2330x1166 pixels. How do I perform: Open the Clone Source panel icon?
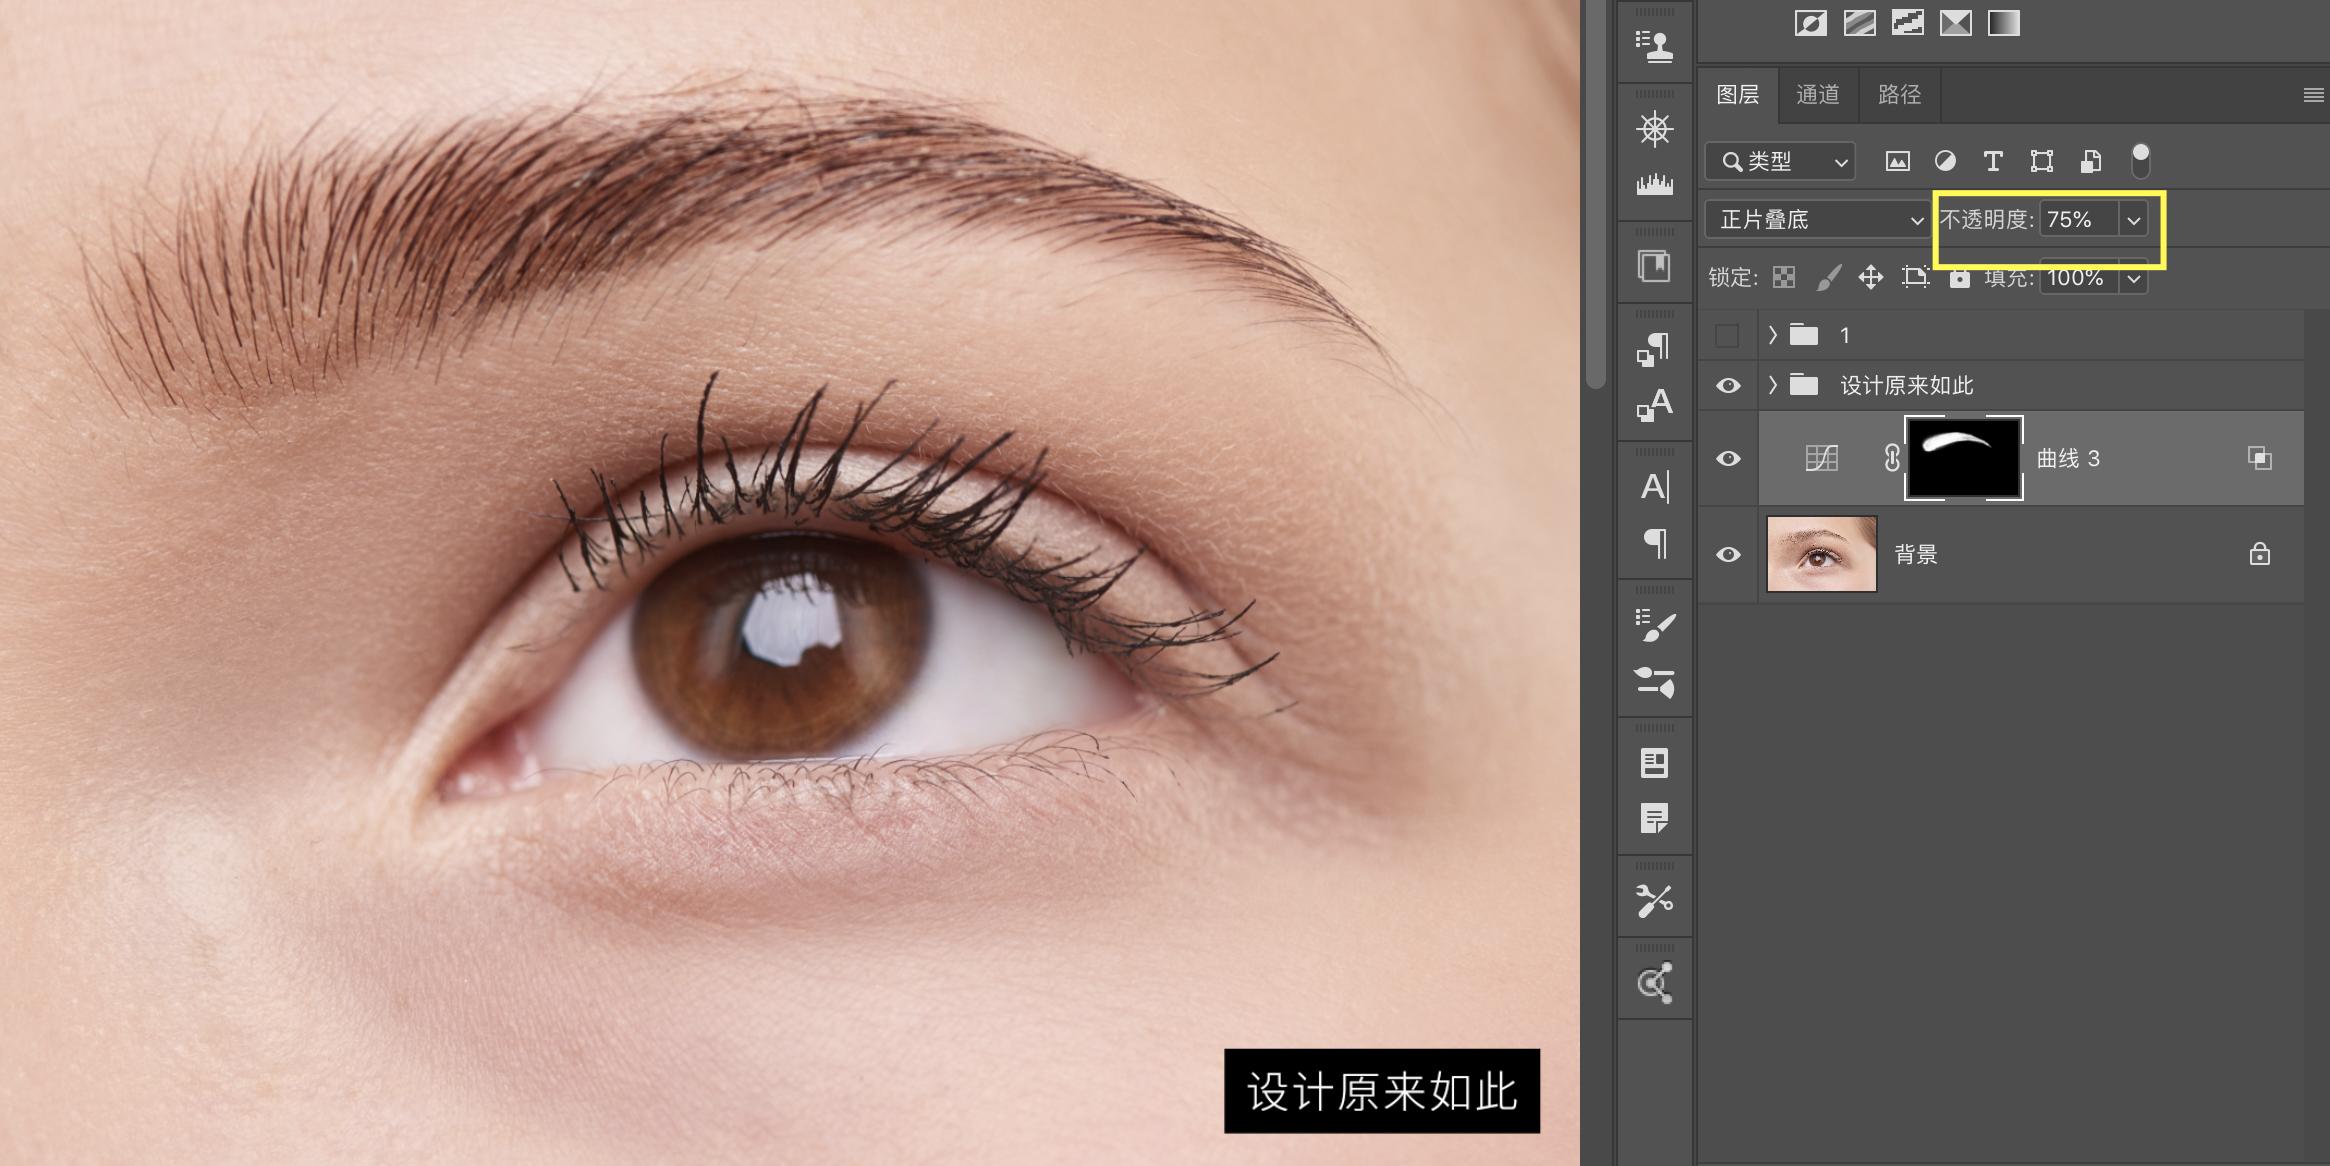point(1654,45)
